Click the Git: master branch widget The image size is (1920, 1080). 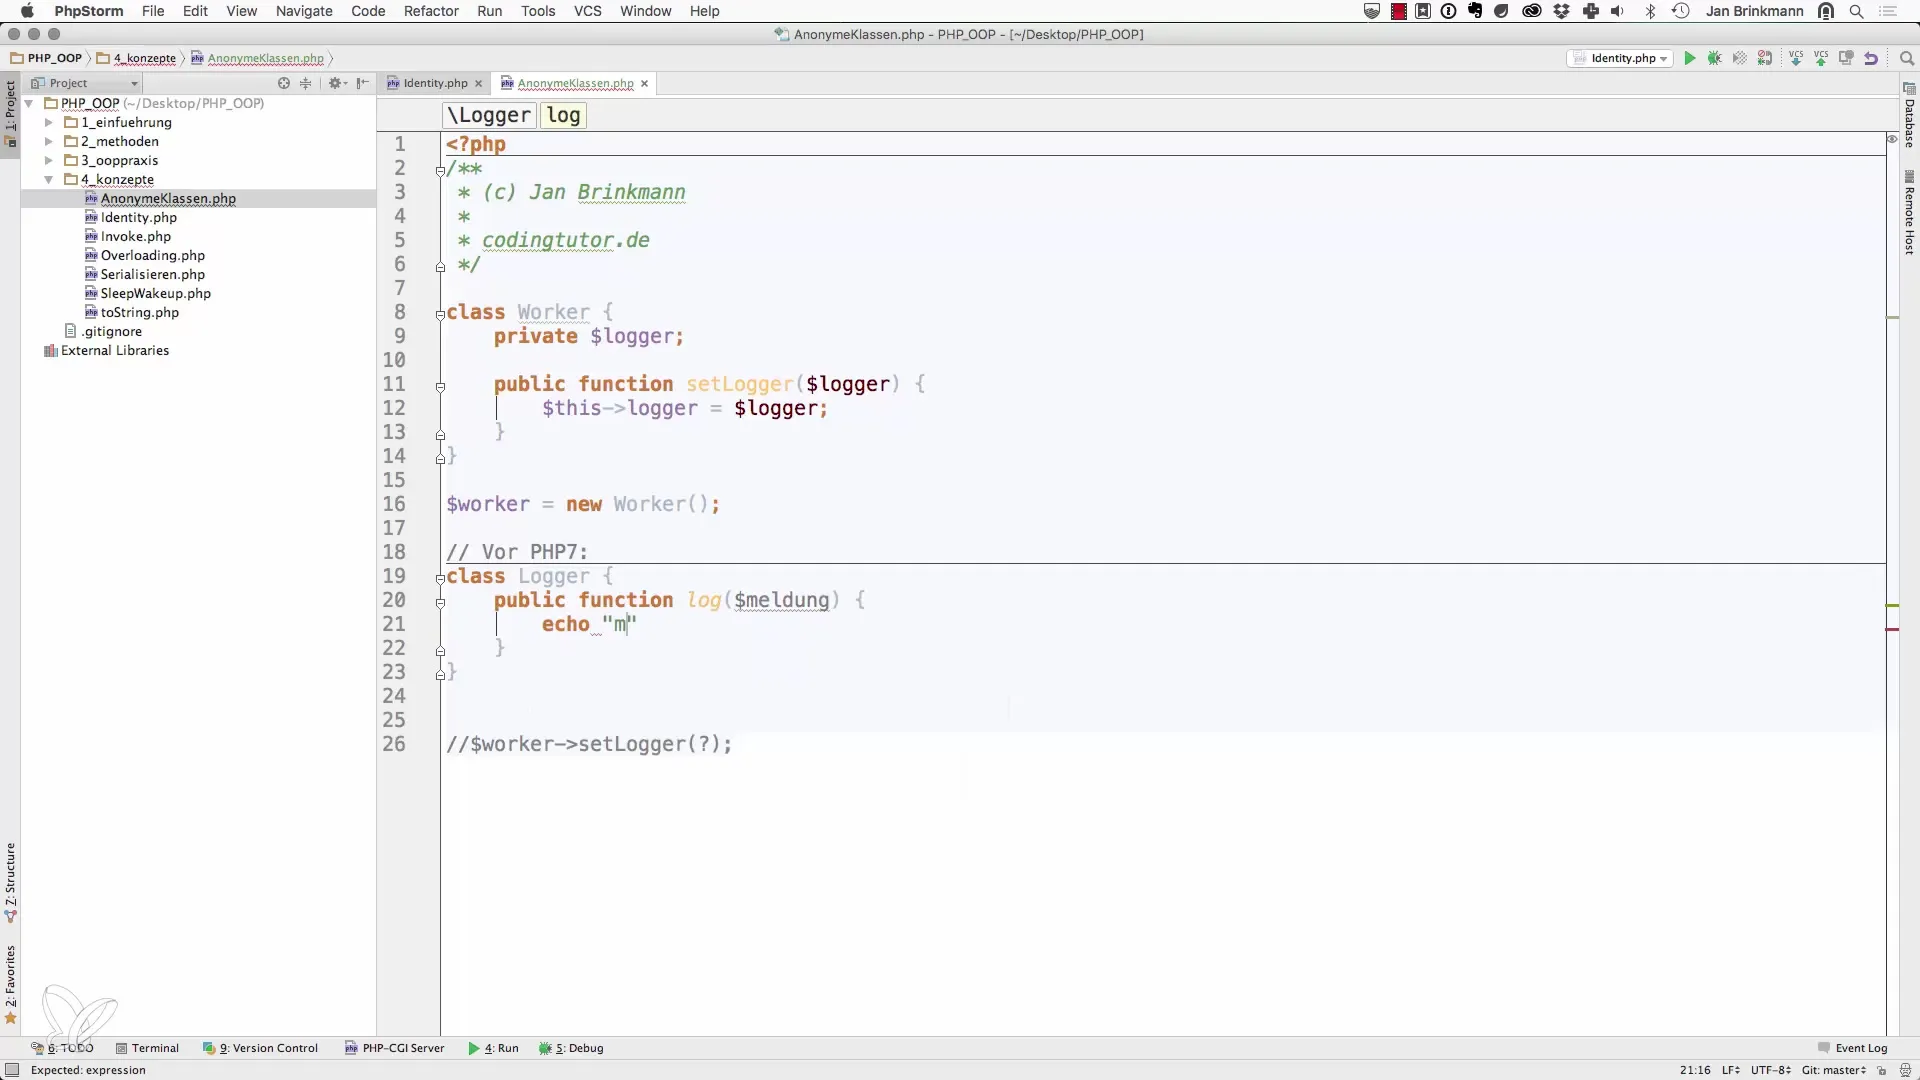pyautogui.click(x=1833, y=1070)
